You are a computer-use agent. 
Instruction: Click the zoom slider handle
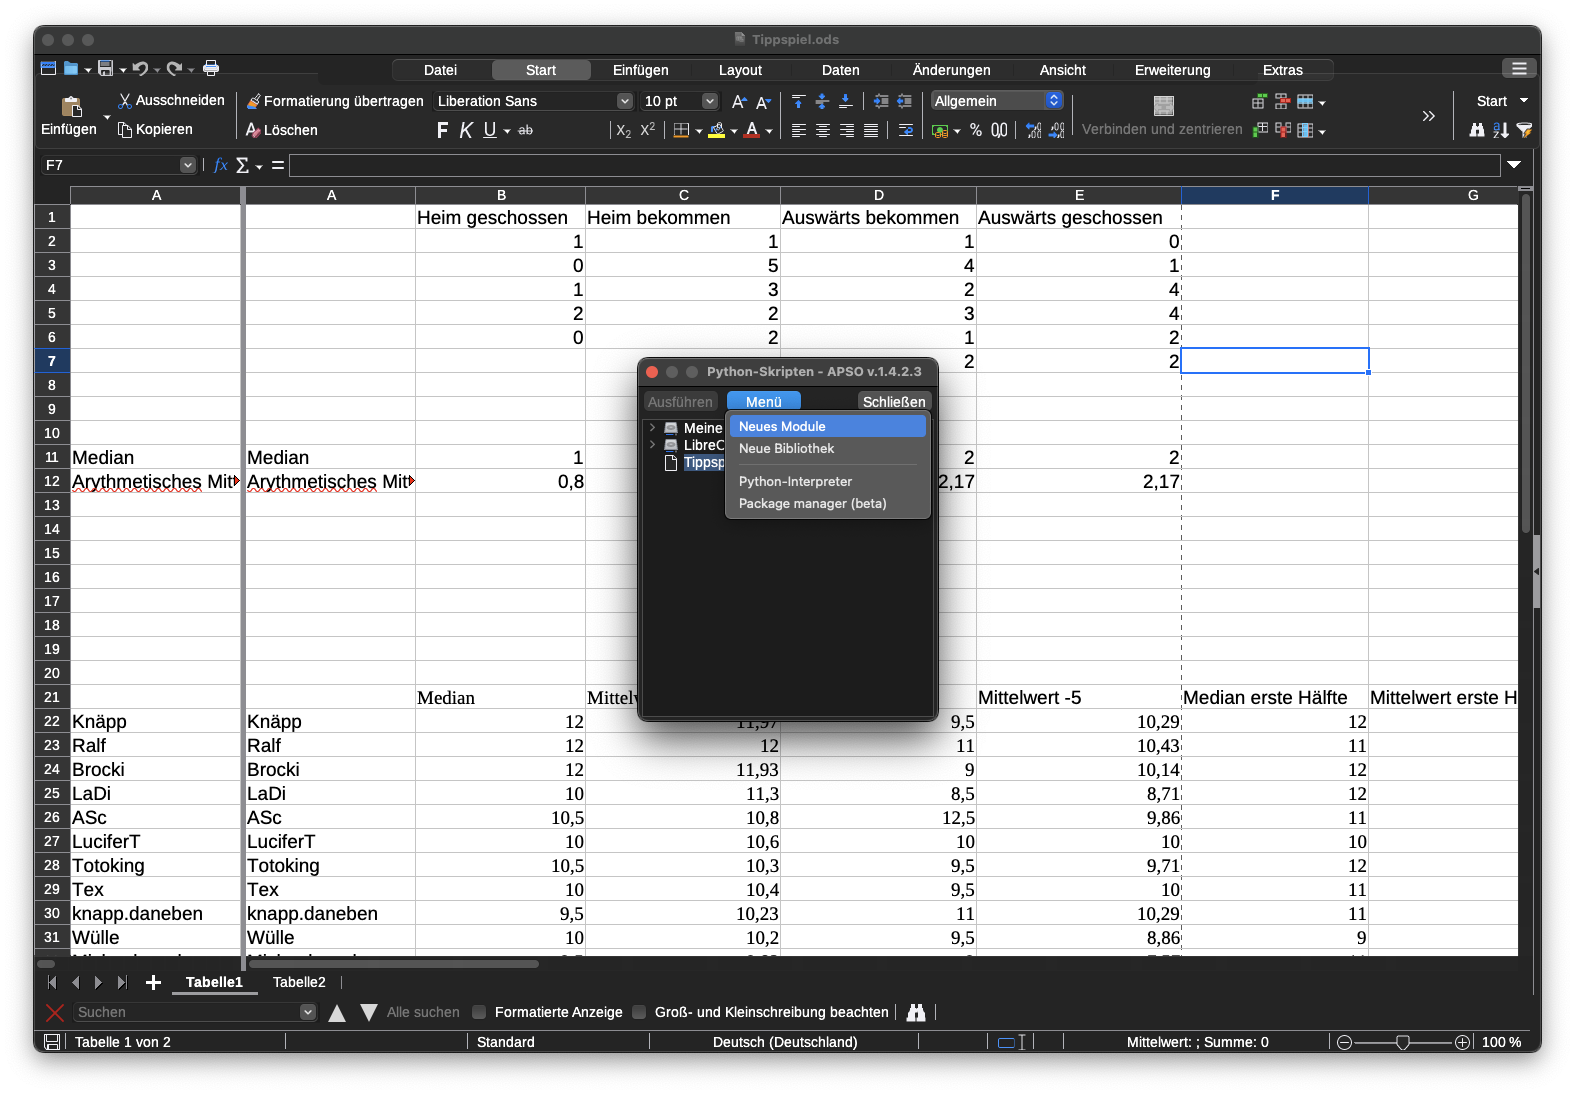click(x=1403, y=1042)
